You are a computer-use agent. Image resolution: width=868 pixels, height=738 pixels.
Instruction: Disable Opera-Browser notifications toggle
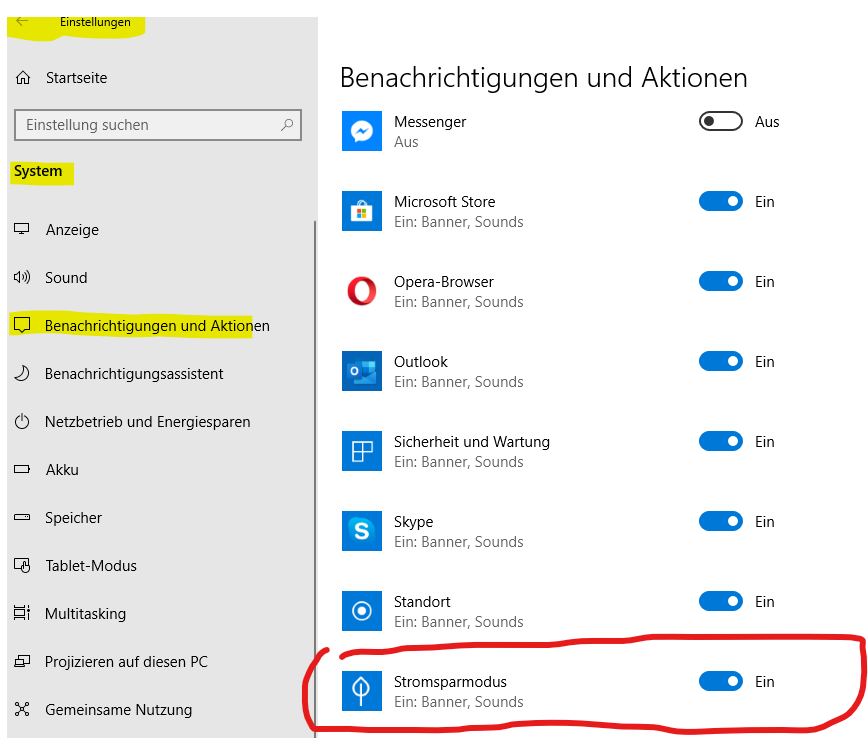point(720,281)
